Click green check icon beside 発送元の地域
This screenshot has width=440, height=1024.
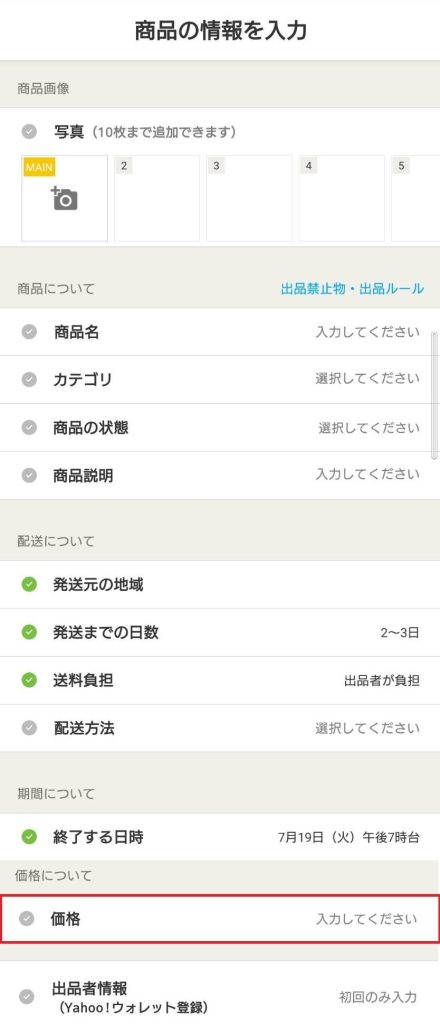point(29,584)
